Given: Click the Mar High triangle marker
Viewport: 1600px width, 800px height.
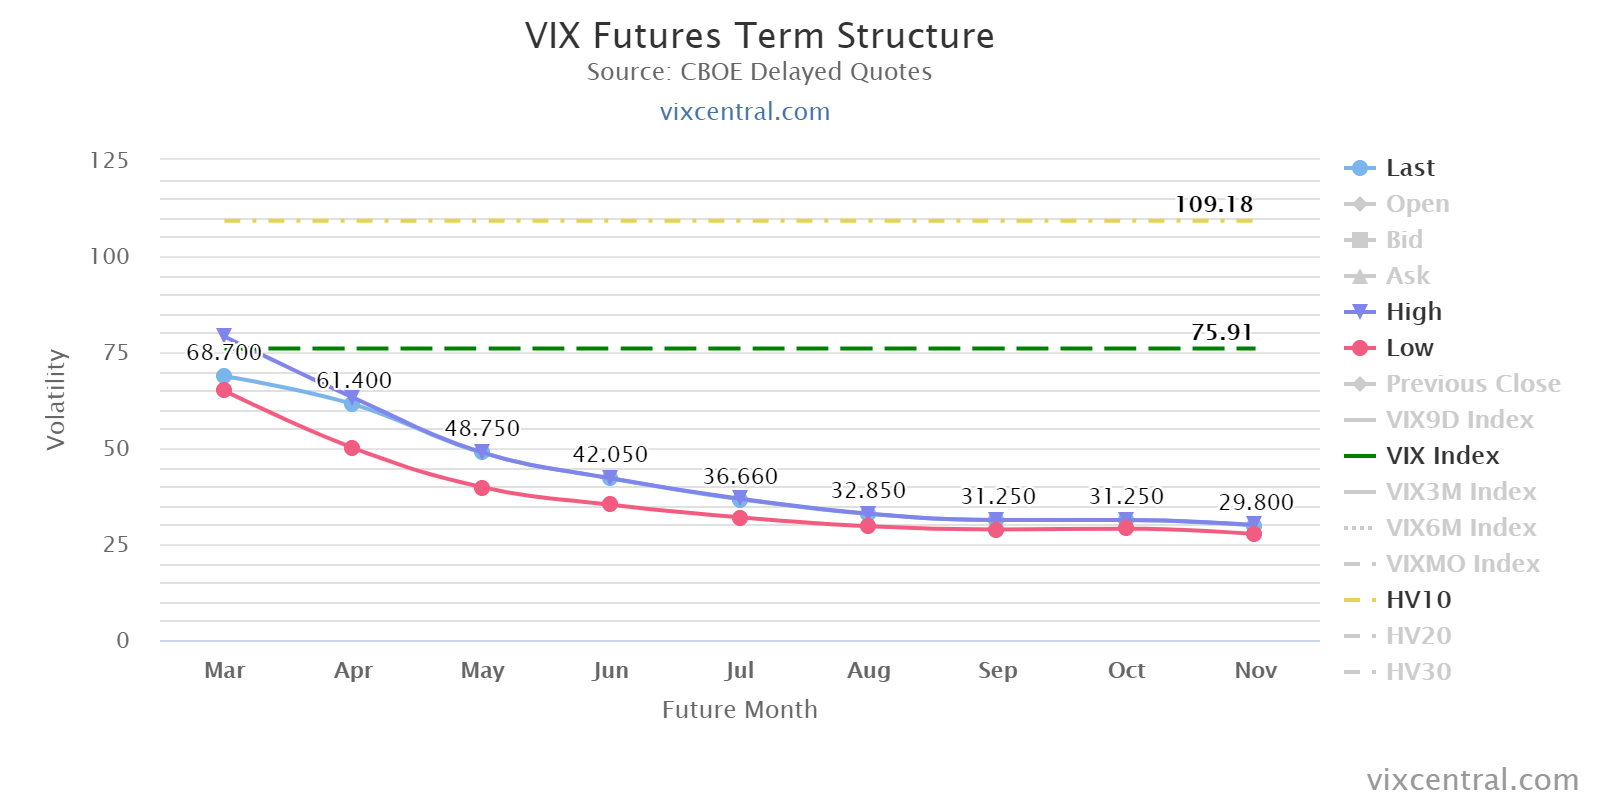Looking at the screenshot, I should pos(224,335).
